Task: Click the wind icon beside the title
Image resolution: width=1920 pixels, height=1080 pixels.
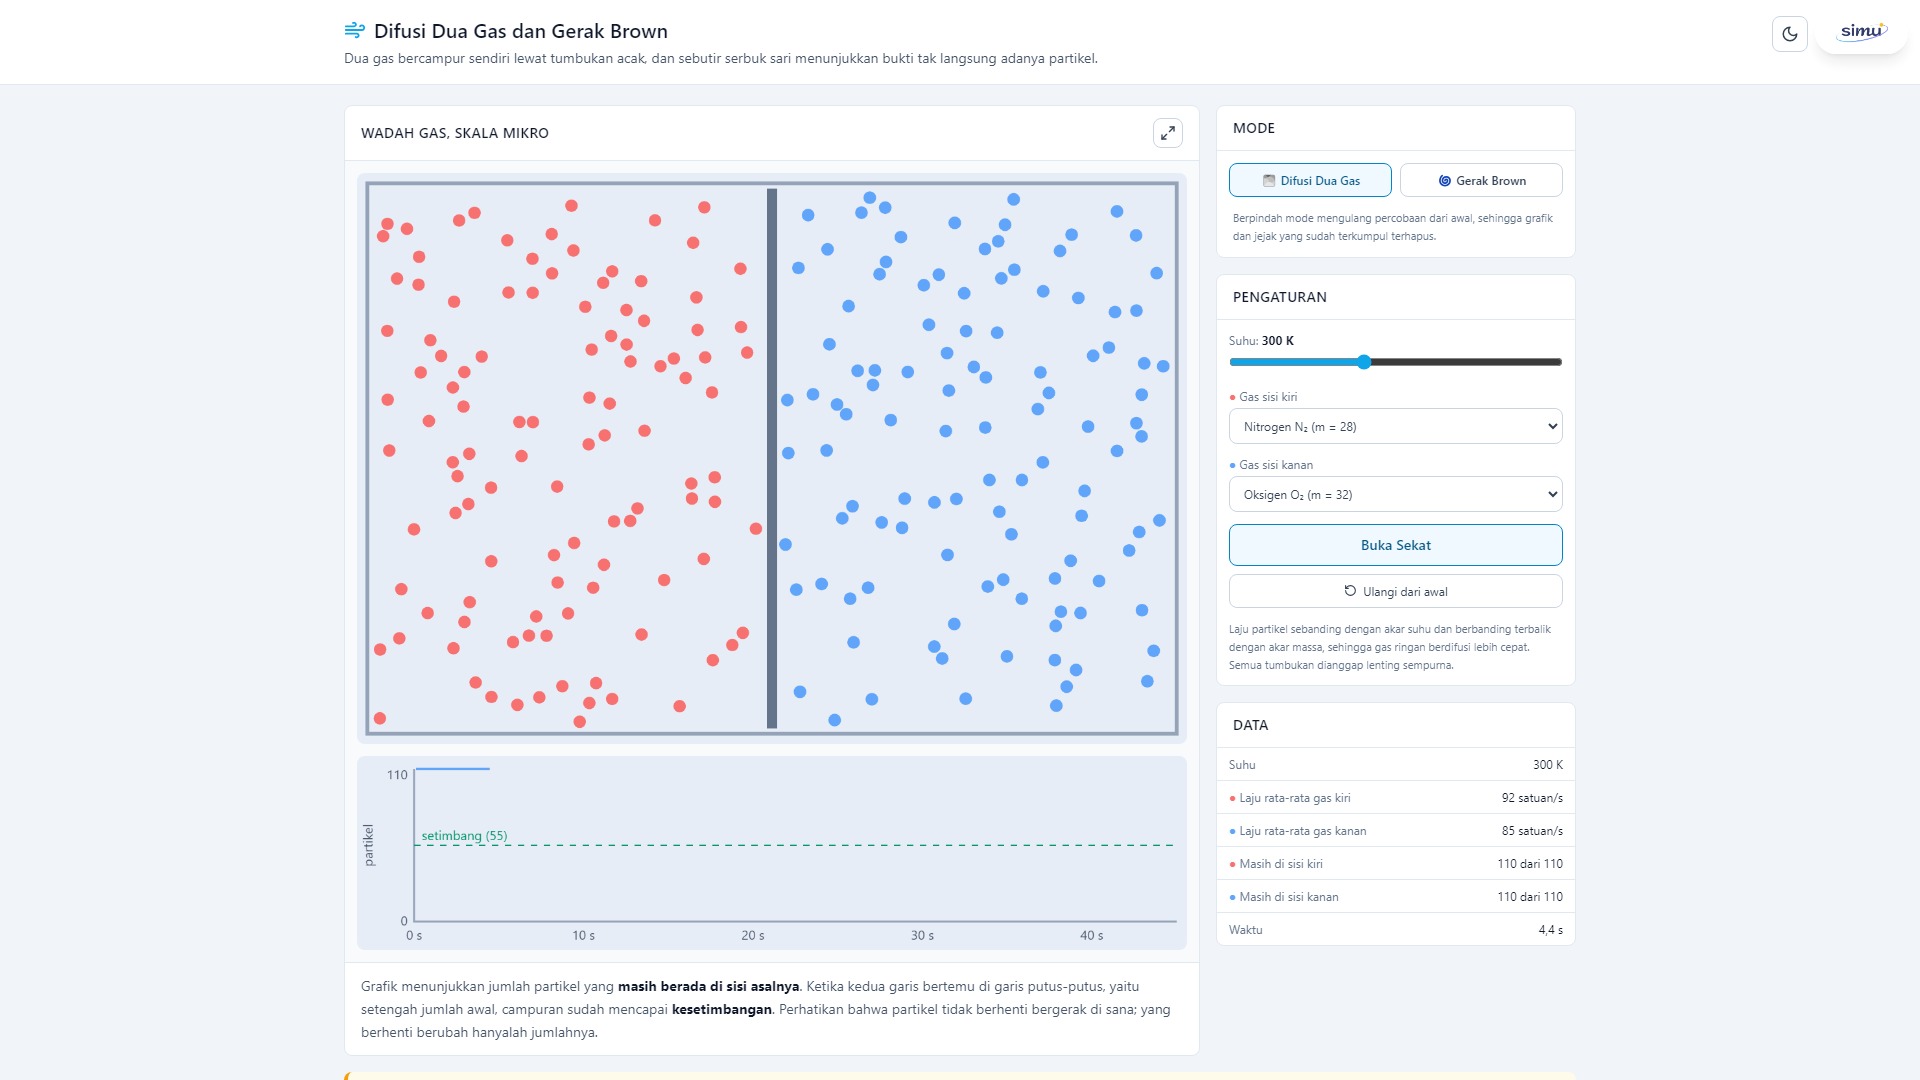Action: pos(354,30)
